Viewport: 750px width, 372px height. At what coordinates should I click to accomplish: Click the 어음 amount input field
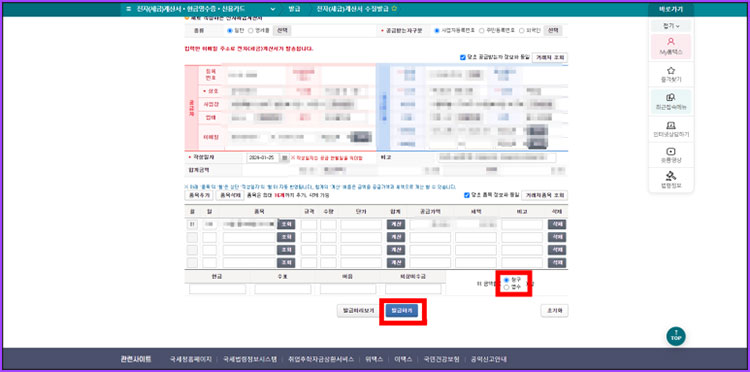pos(348,289)
